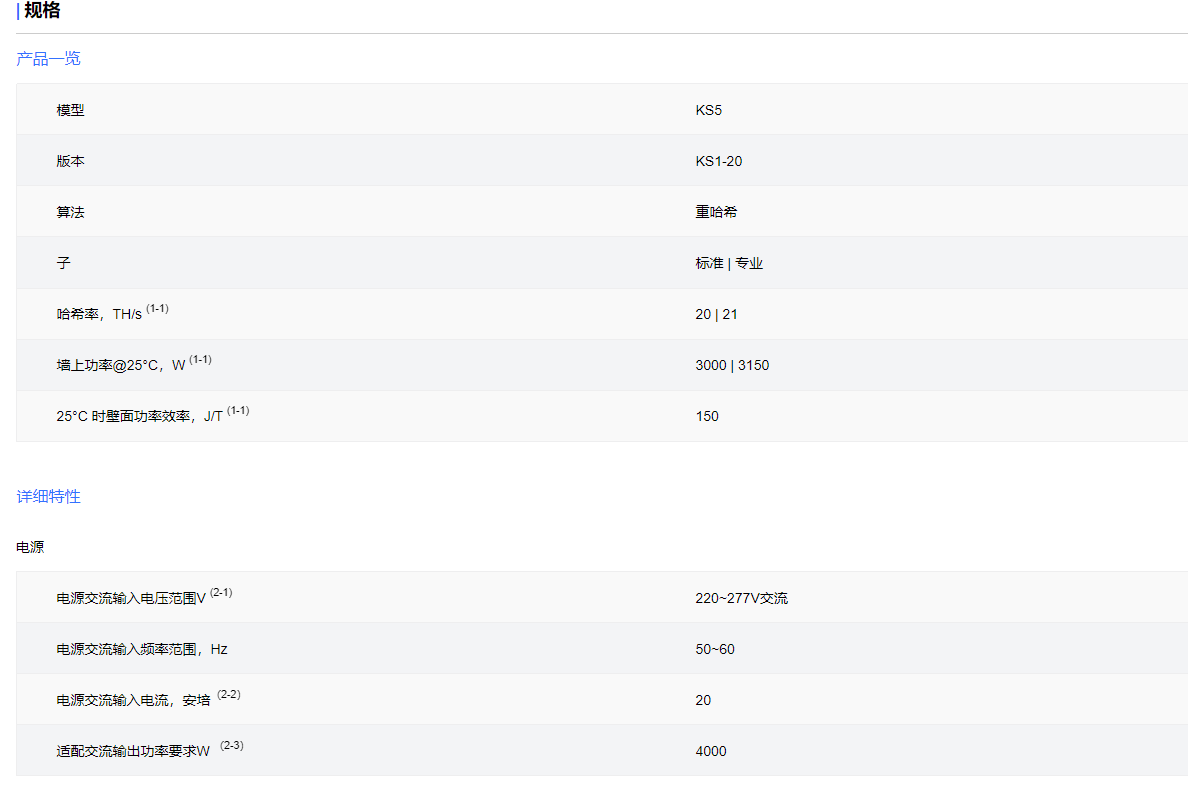Click the hash rate value 20 | 21
Image resolution: width=1188 pixels, height=789 pixels.
pos(716,314)
